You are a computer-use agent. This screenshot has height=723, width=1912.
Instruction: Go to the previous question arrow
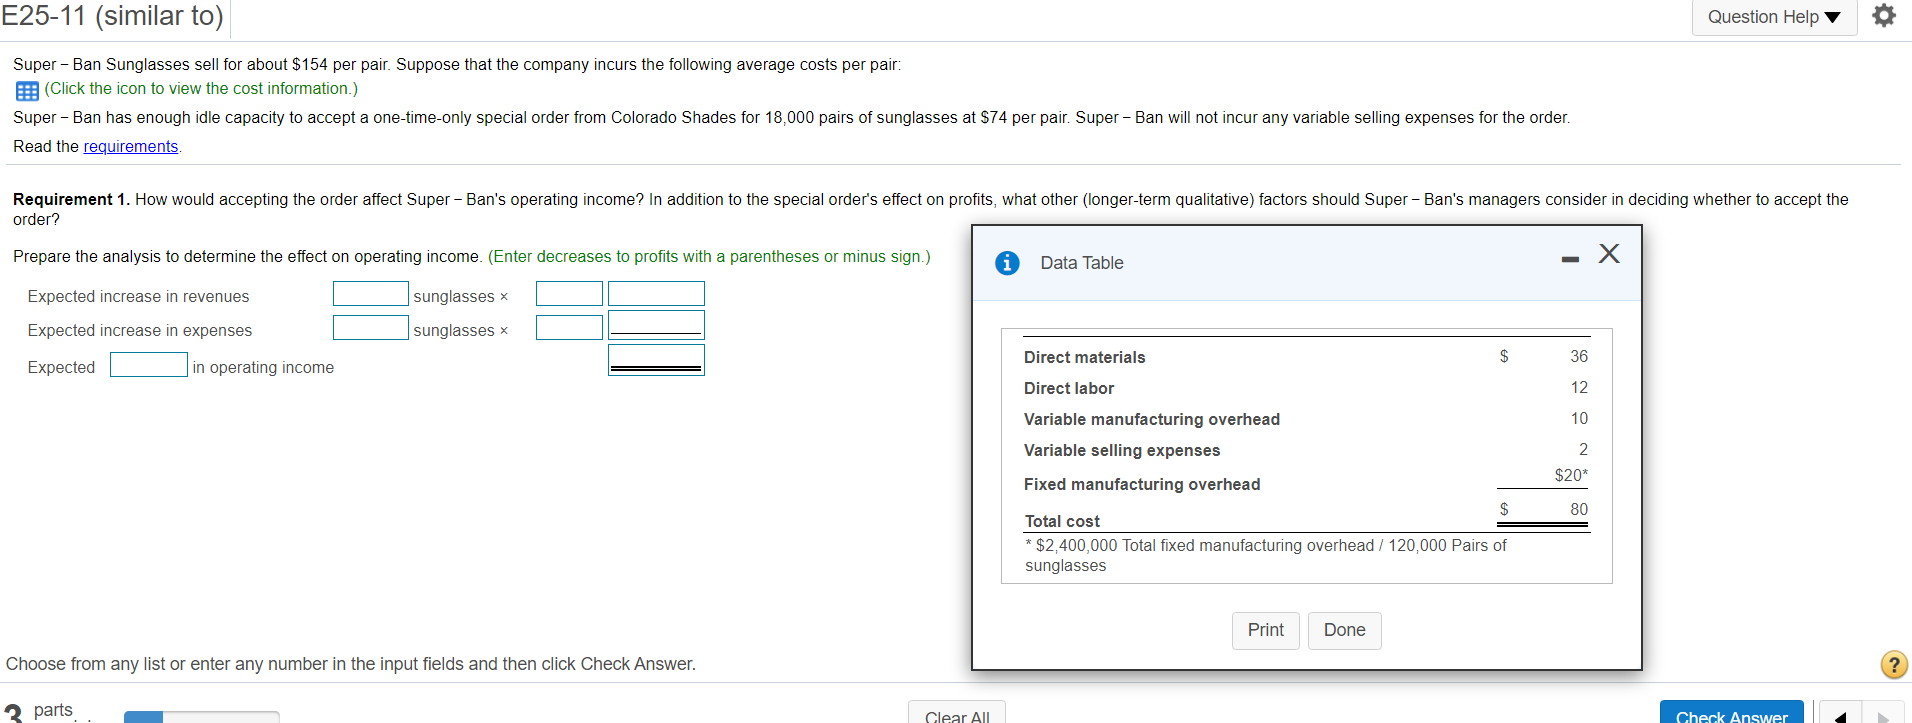click(1840, 716)
